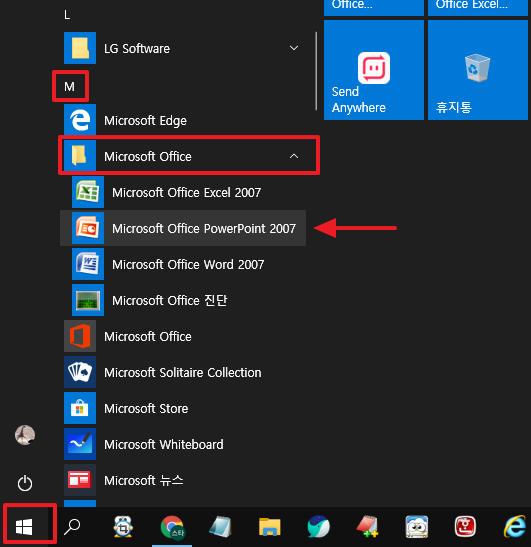The width and height of the screenshot is (531, 547).
Task: Click the "Microsoft Whiteboard" label text
Action: pos(164,444)
